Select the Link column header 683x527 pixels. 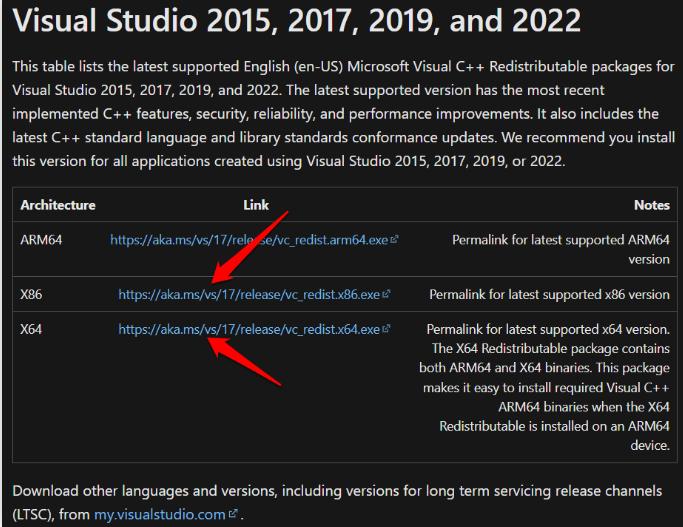(x=256, y=205)
